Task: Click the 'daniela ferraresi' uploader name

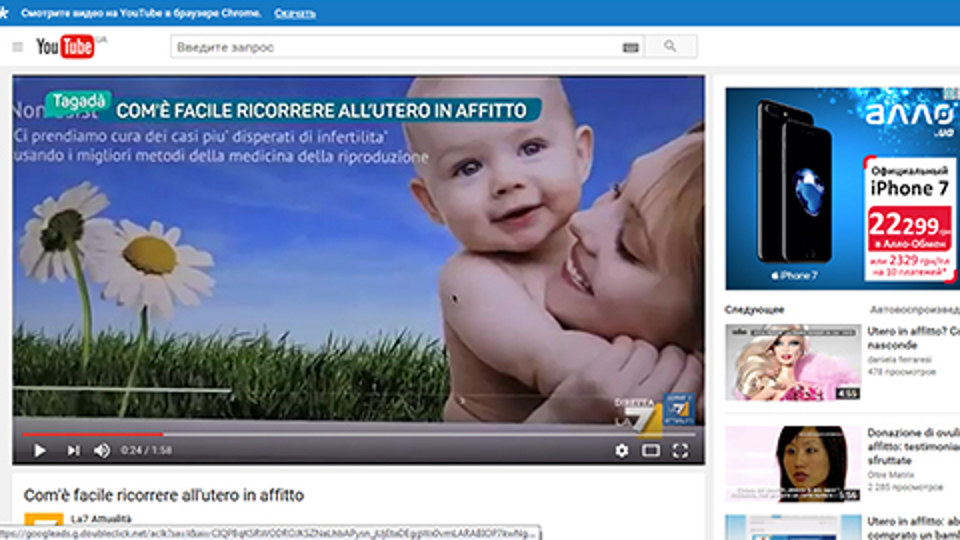Action: pyautogui.click(x=899, y=359)
